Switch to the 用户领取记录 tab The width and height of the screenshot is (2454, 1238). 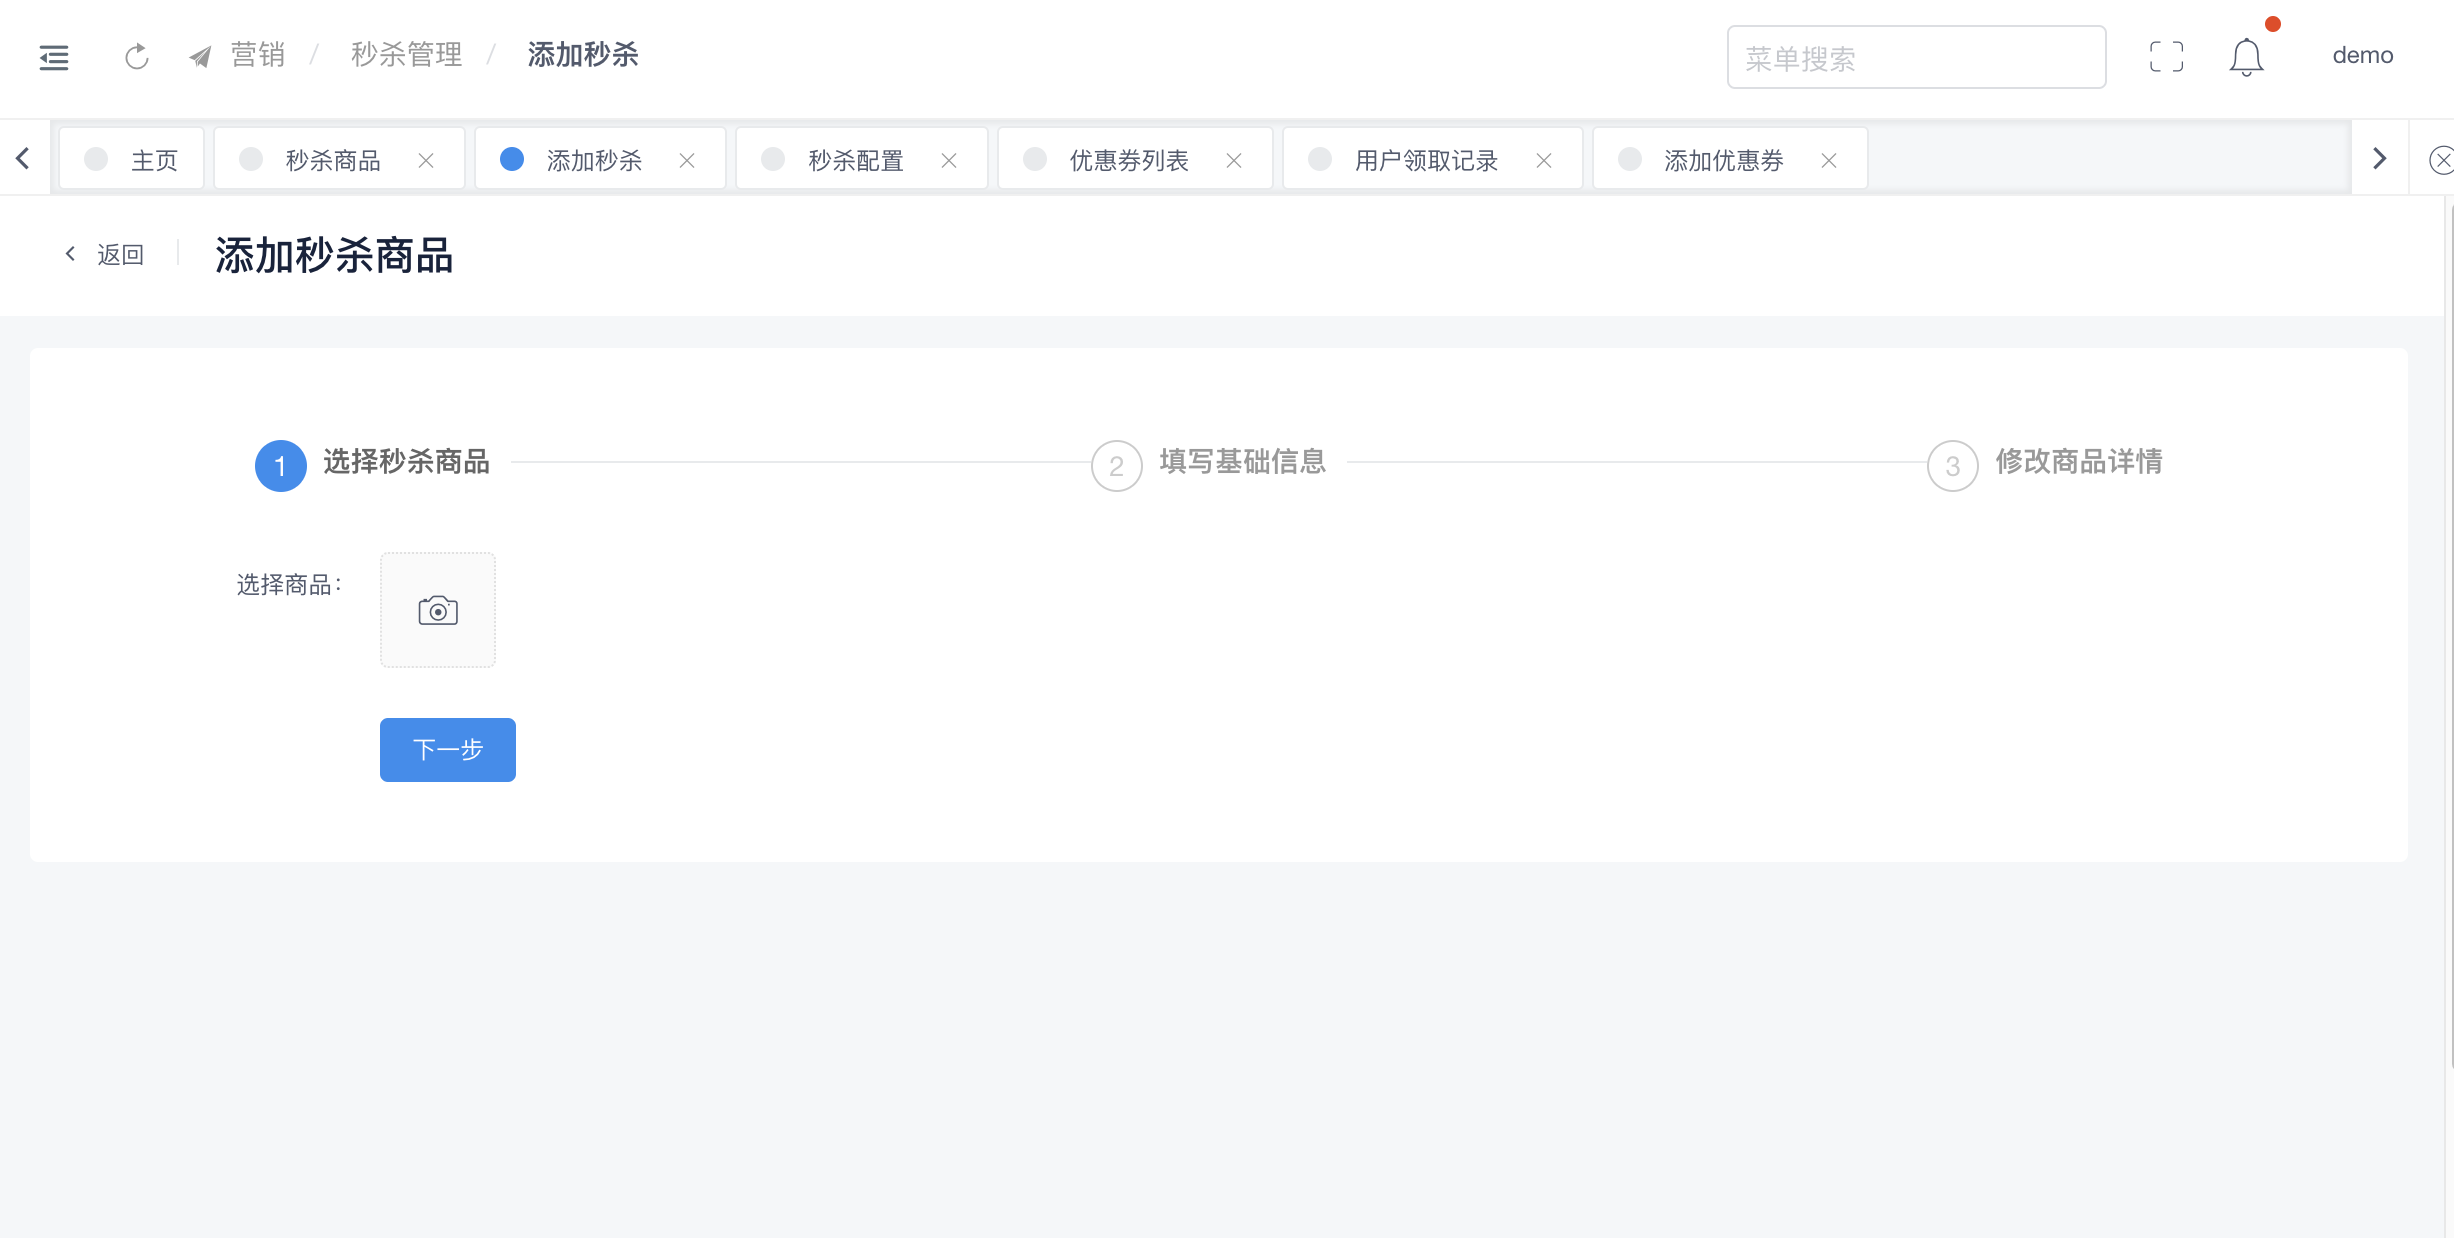[x=1425, y=160]
